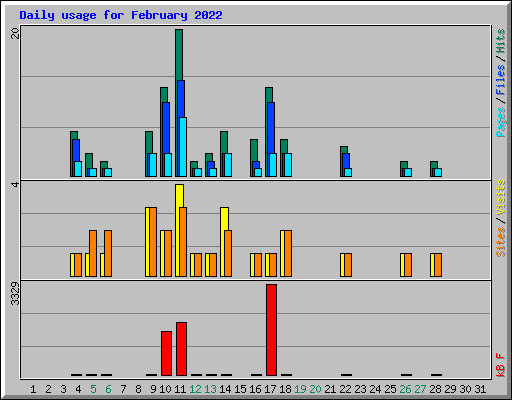Click green weekend day label '20'

pyautogui.click(x=315, y=389)
